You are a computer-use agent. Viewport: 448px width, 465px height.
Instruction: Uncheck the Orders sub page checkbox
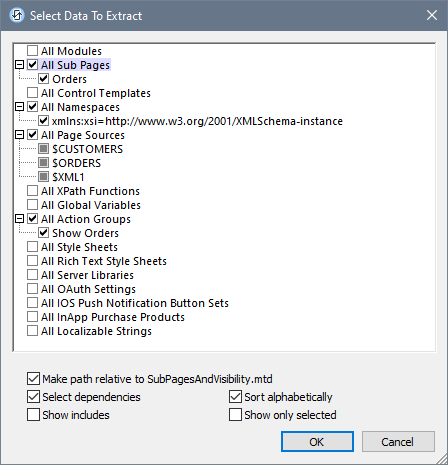coord(44,79)
